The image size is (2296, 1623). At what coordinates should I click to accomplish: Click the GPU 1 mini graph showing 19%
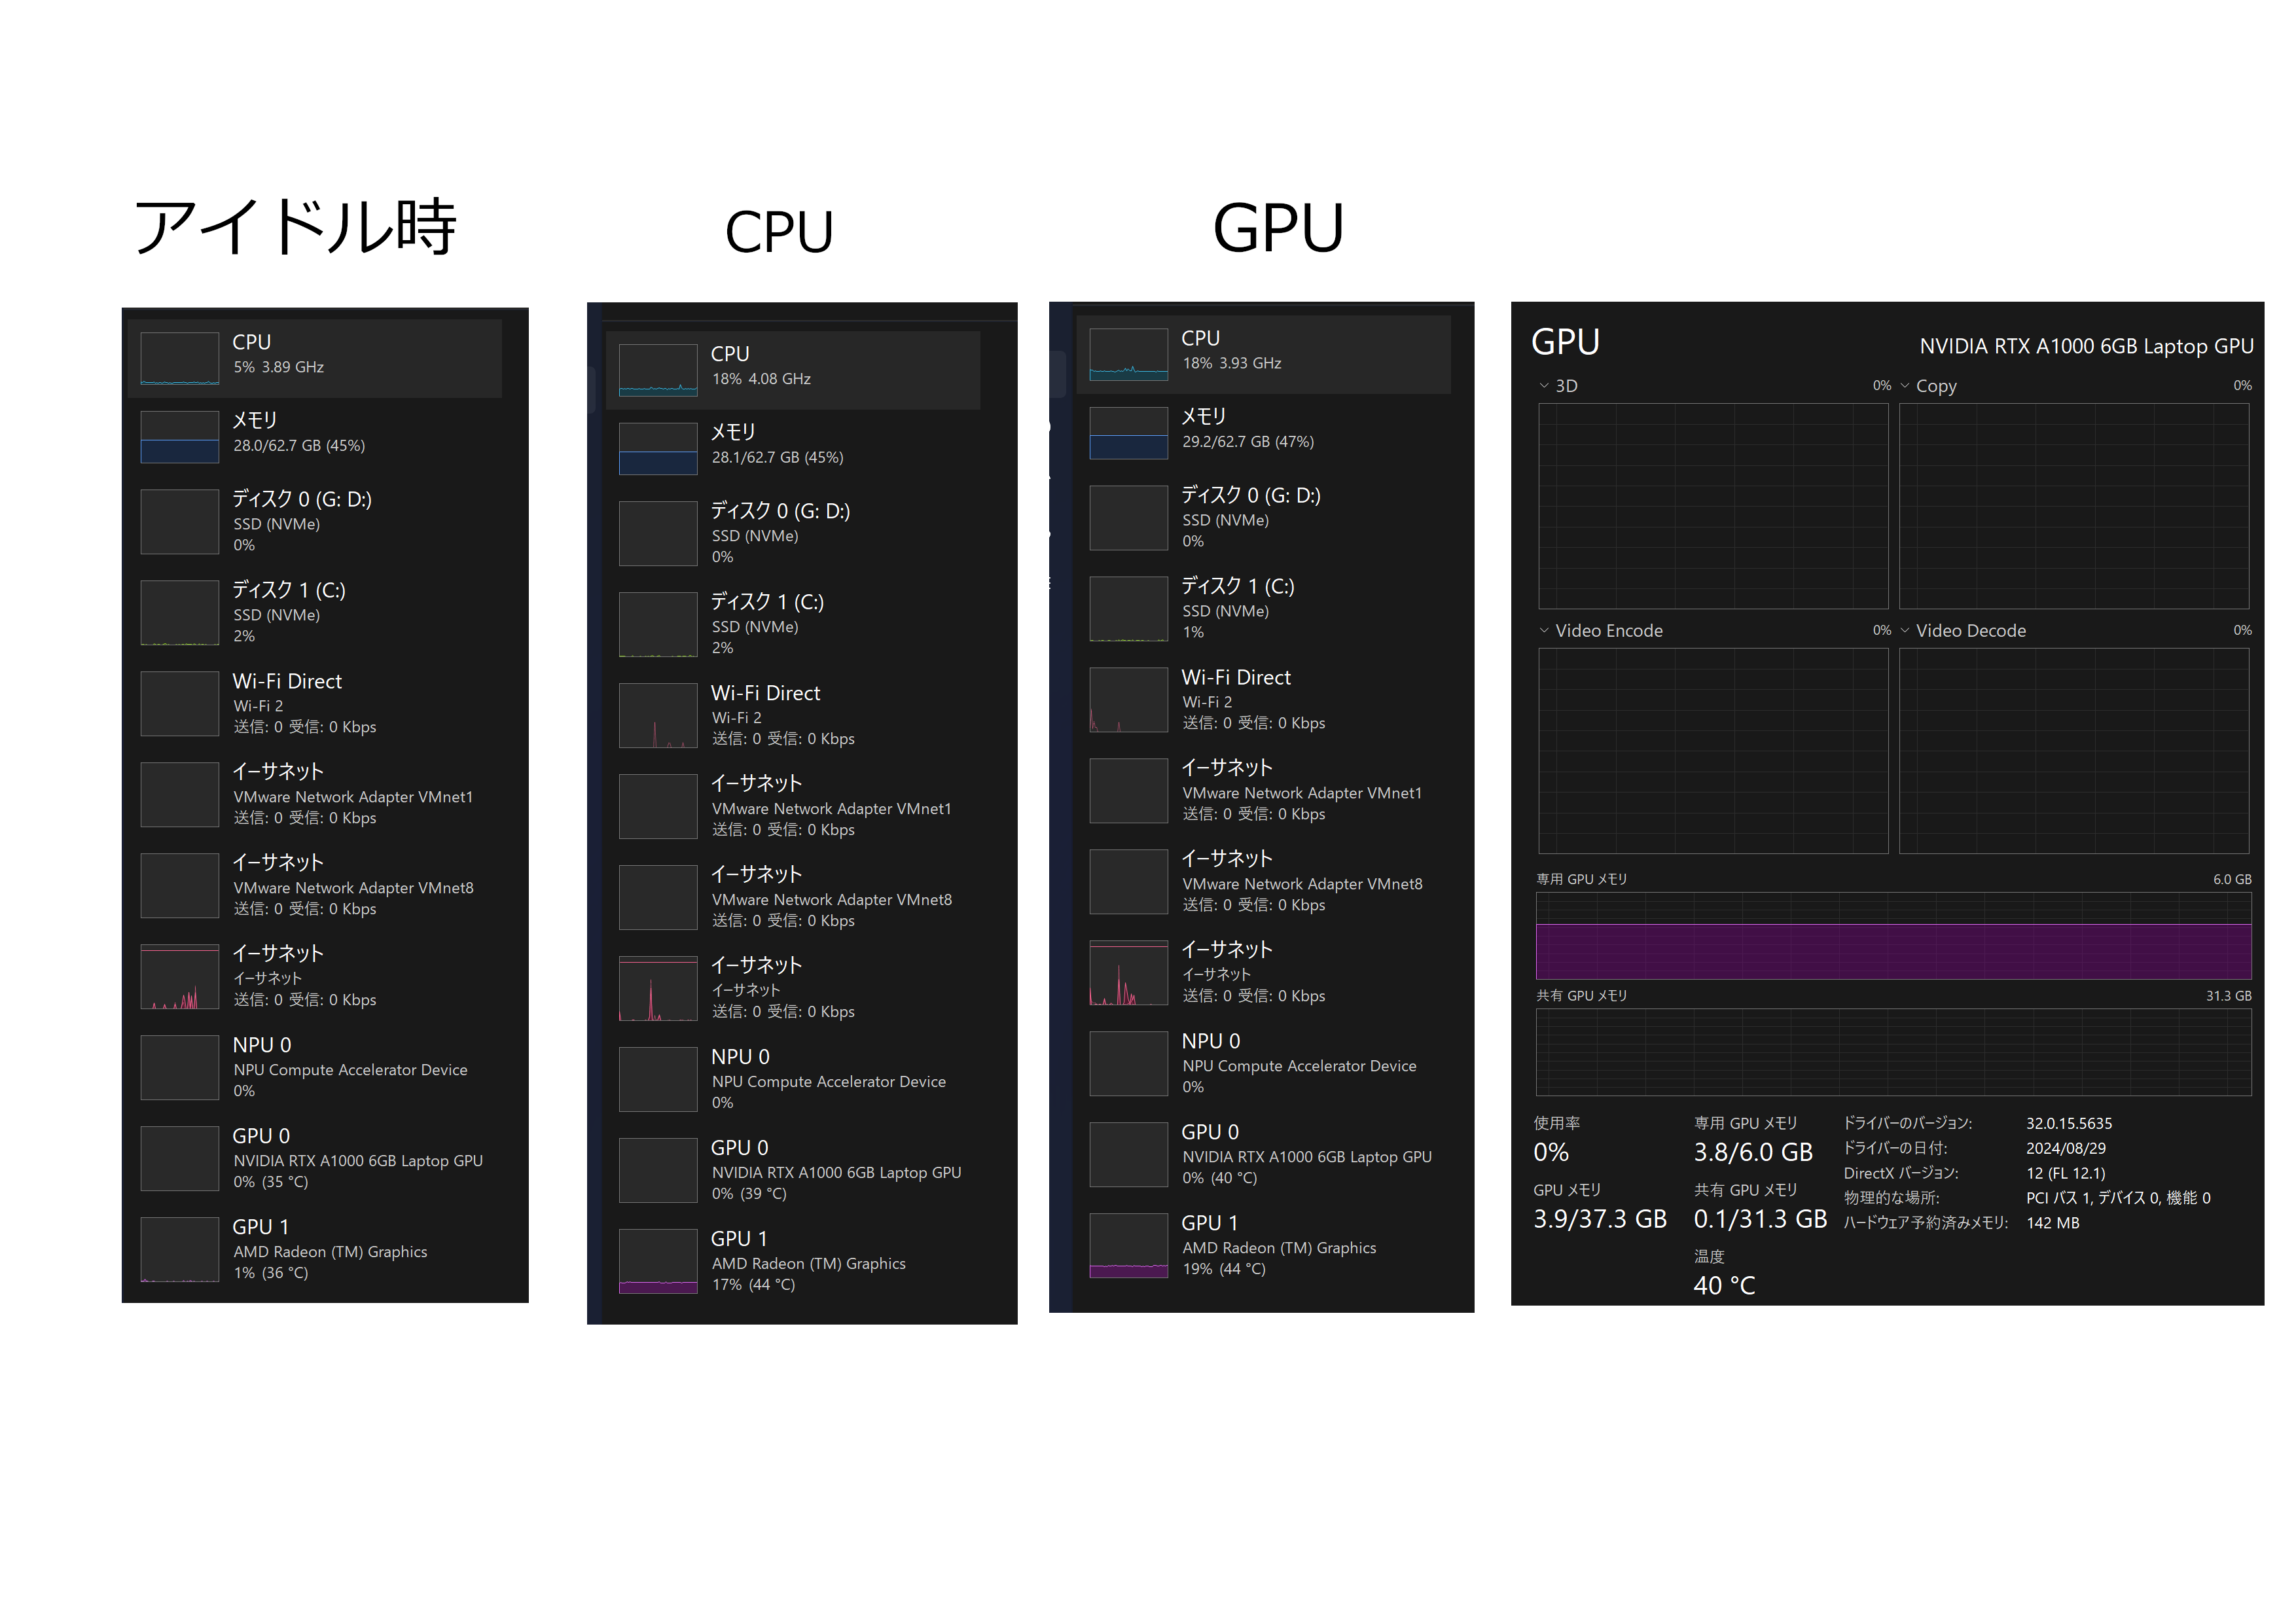click(1128, 1245)
